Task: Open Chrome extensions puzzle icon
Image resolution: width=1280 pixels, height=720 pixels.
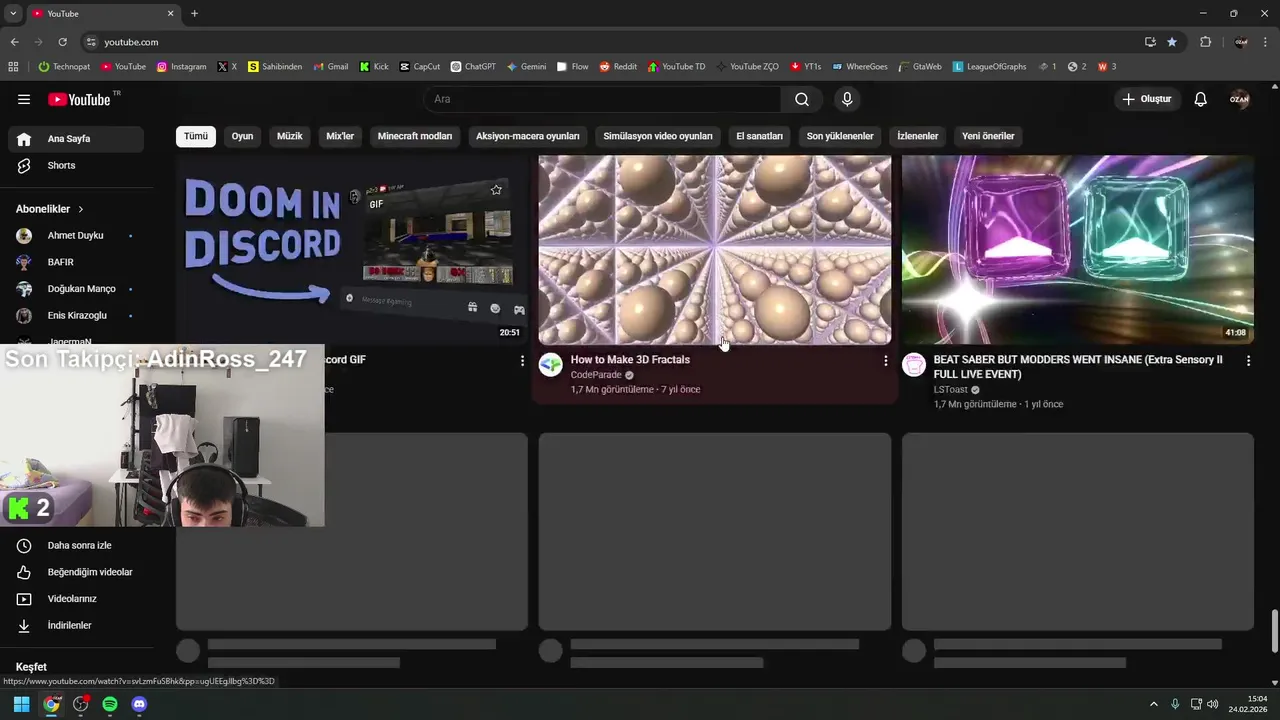Action: tap(1205, 42)
